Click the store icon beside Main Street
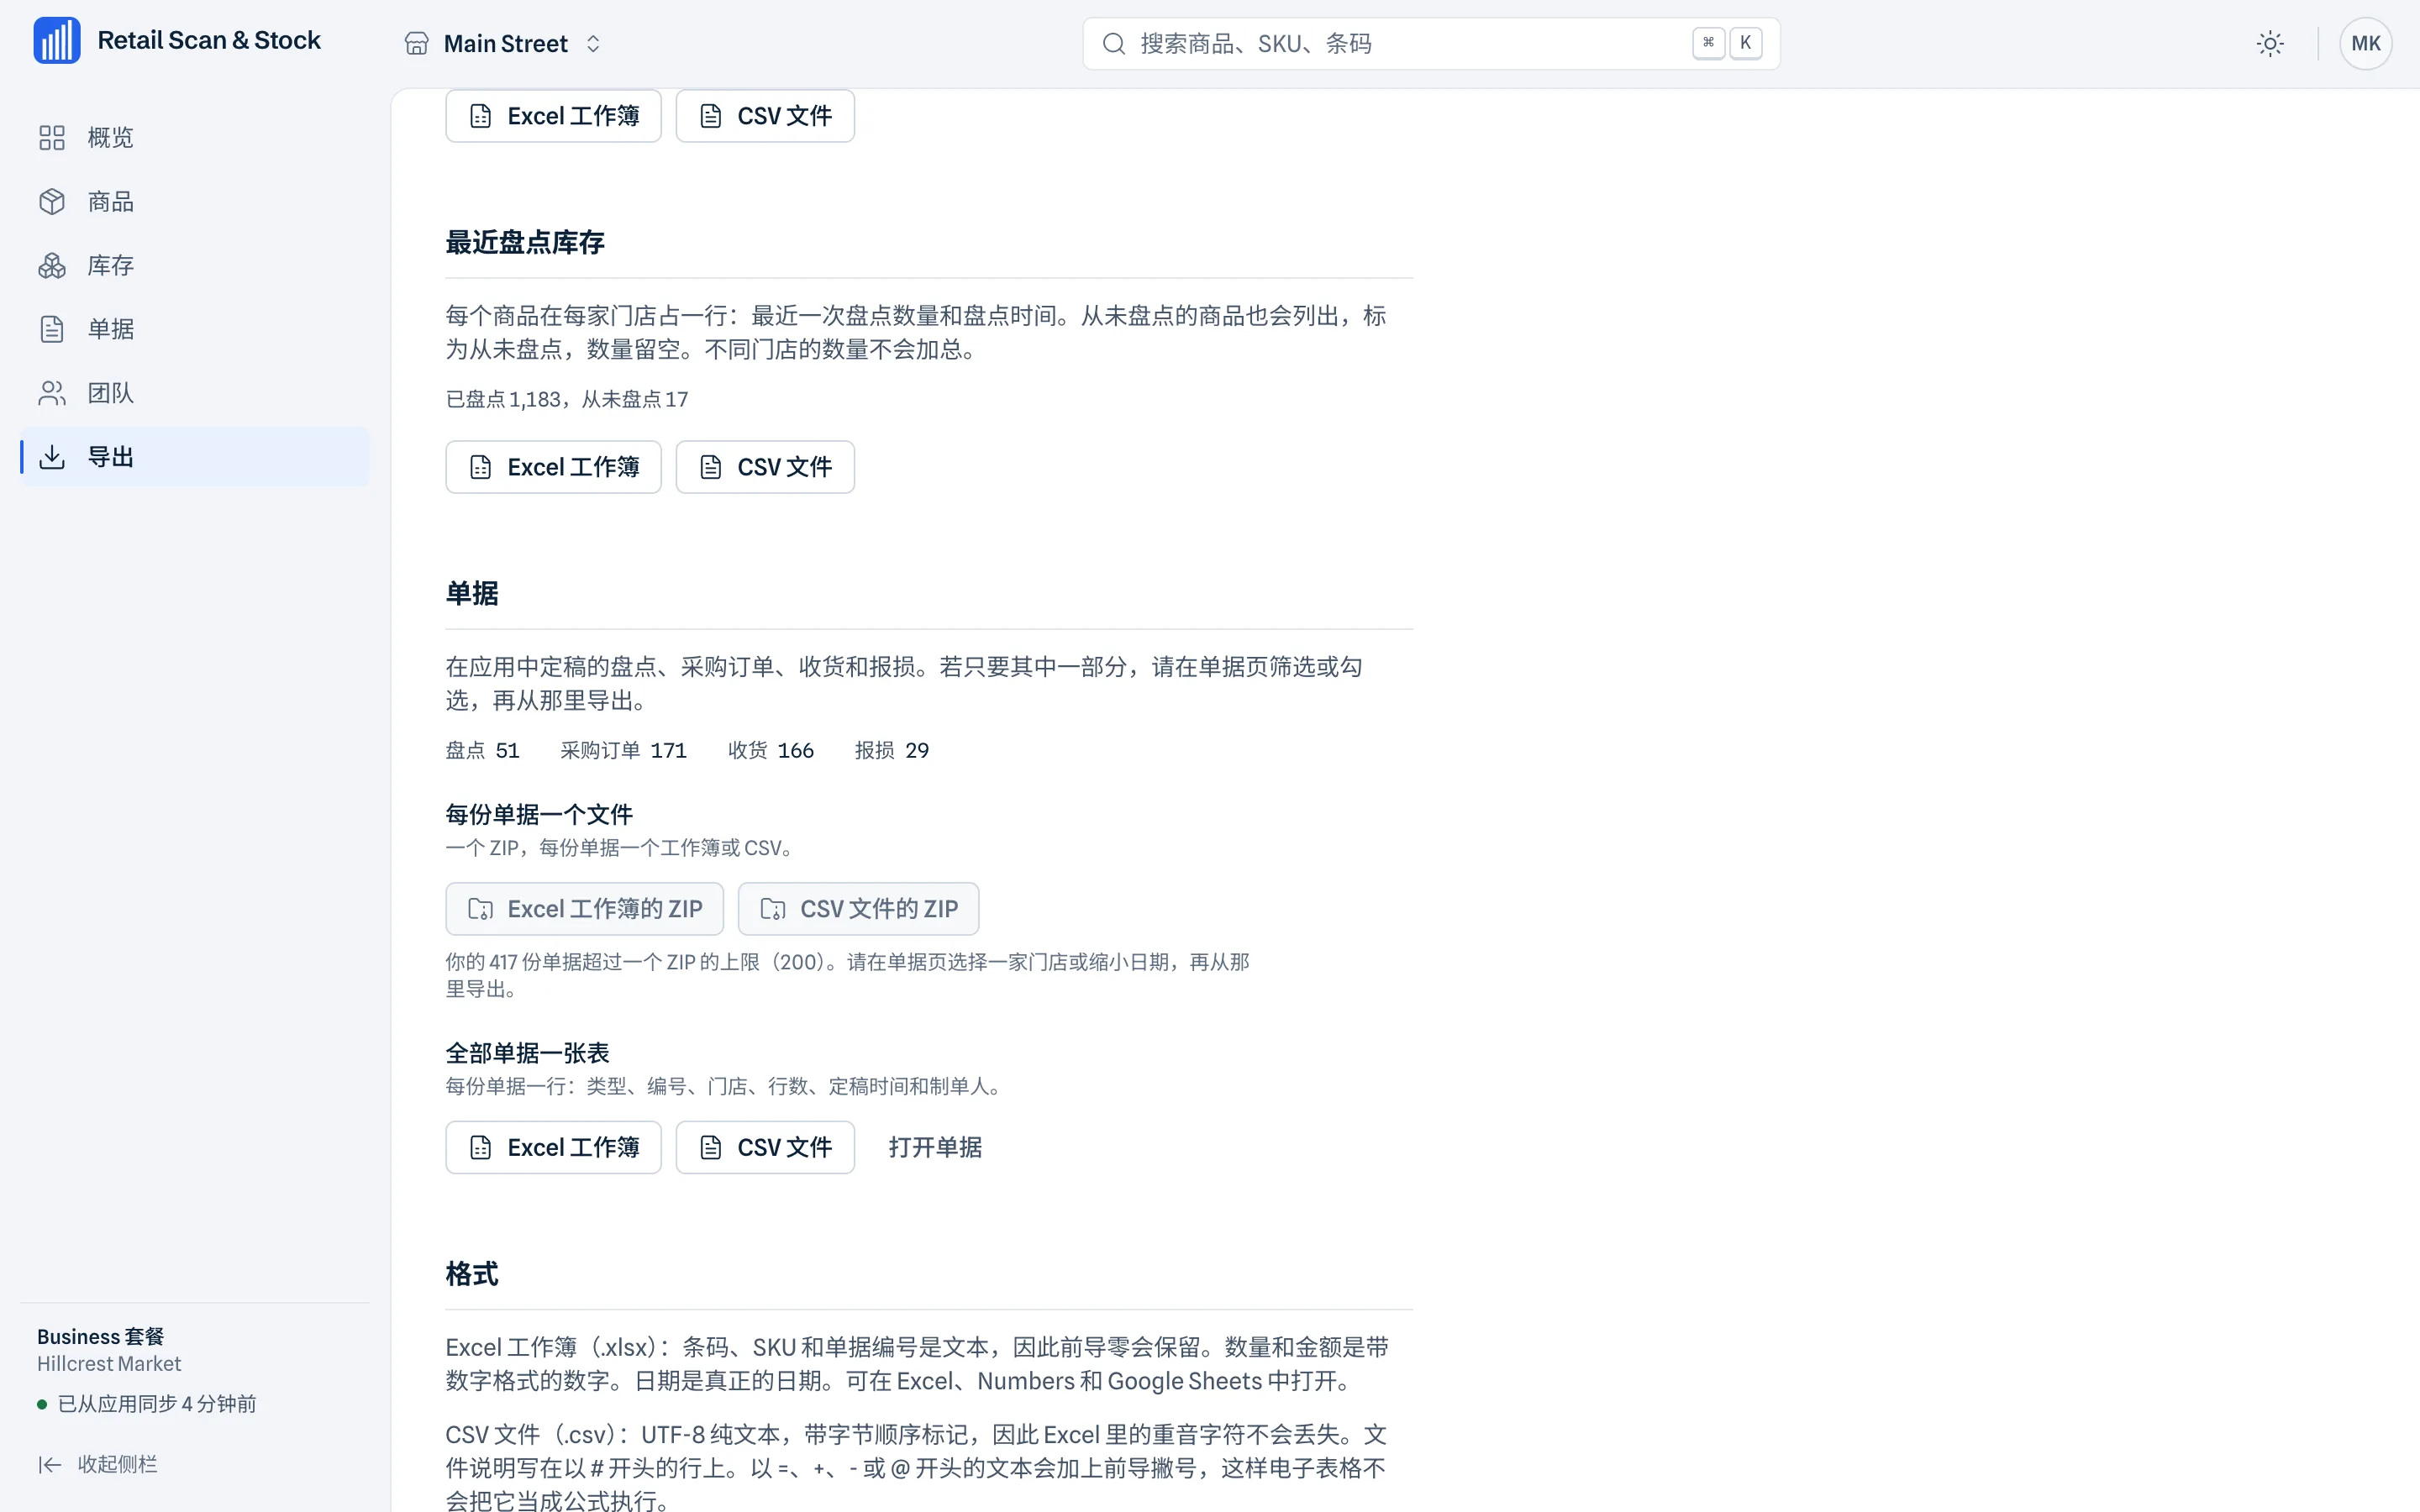This screenshot has height=1512, width=2420. click(x=417, y=44)
